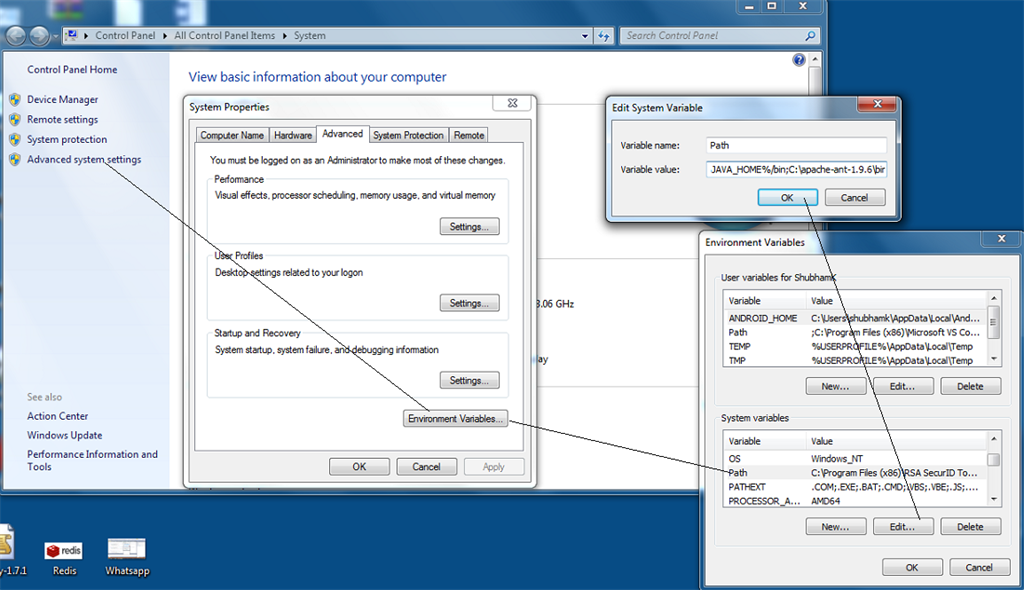
Task: Select TMP user variable row
Action: coord(854,361)
